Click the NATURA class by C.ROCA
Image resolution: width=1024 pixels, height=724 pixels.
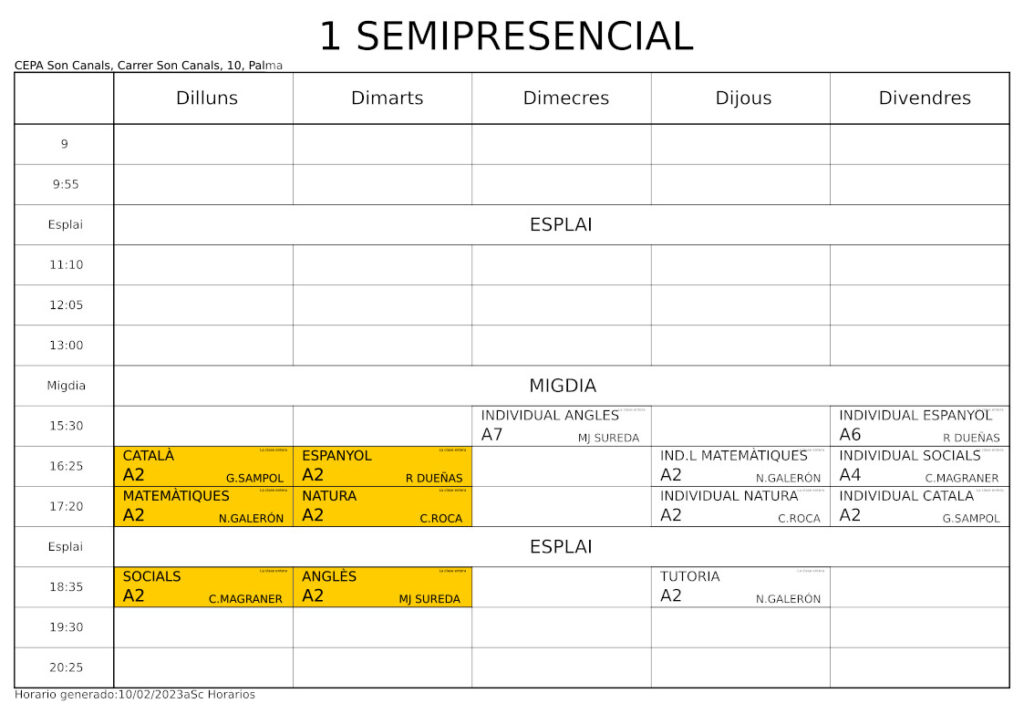tap(383, 507)
